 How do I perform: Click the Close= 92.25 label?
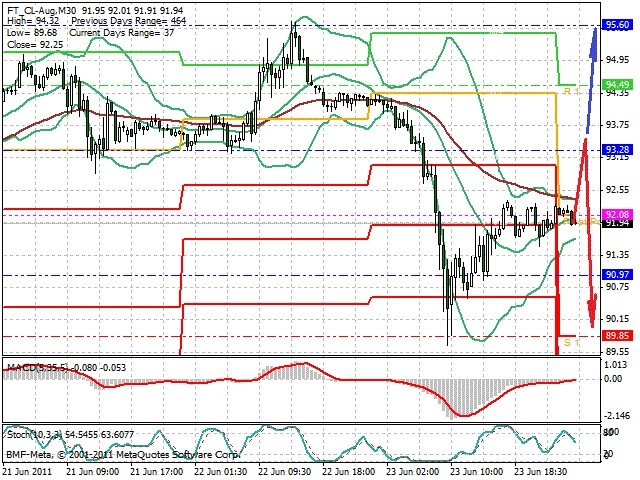click(35, 44)
